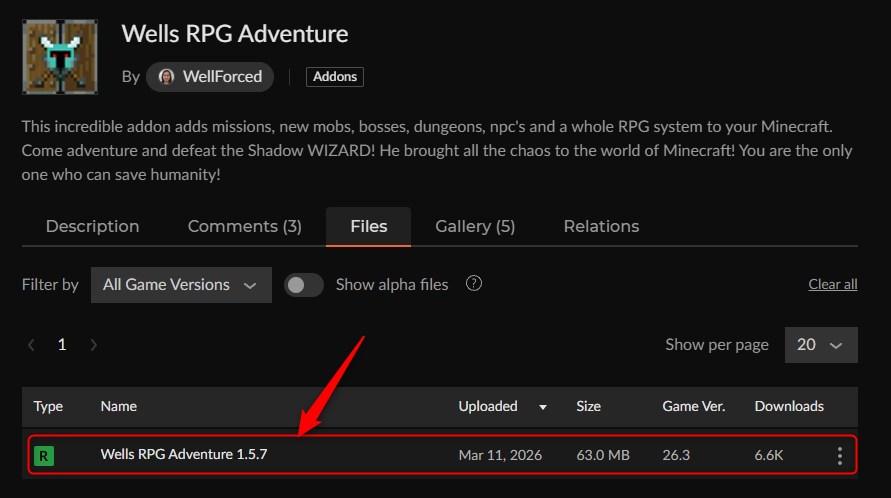Click the WellForced avatar icon
891x498 pixels.
pos(166,77)
